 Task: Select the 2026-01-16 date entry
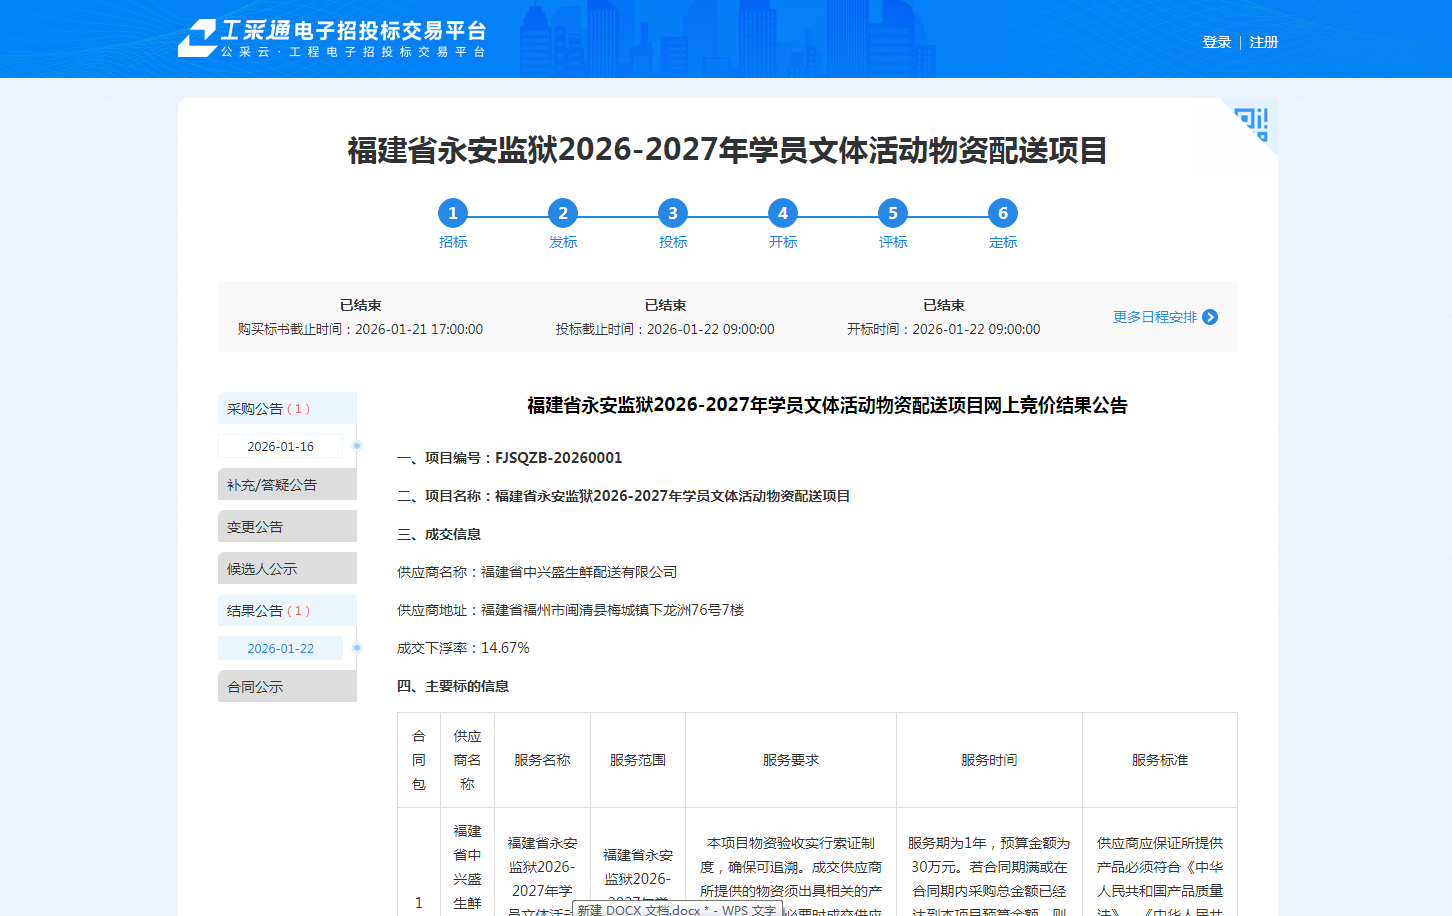coord(281,447)
